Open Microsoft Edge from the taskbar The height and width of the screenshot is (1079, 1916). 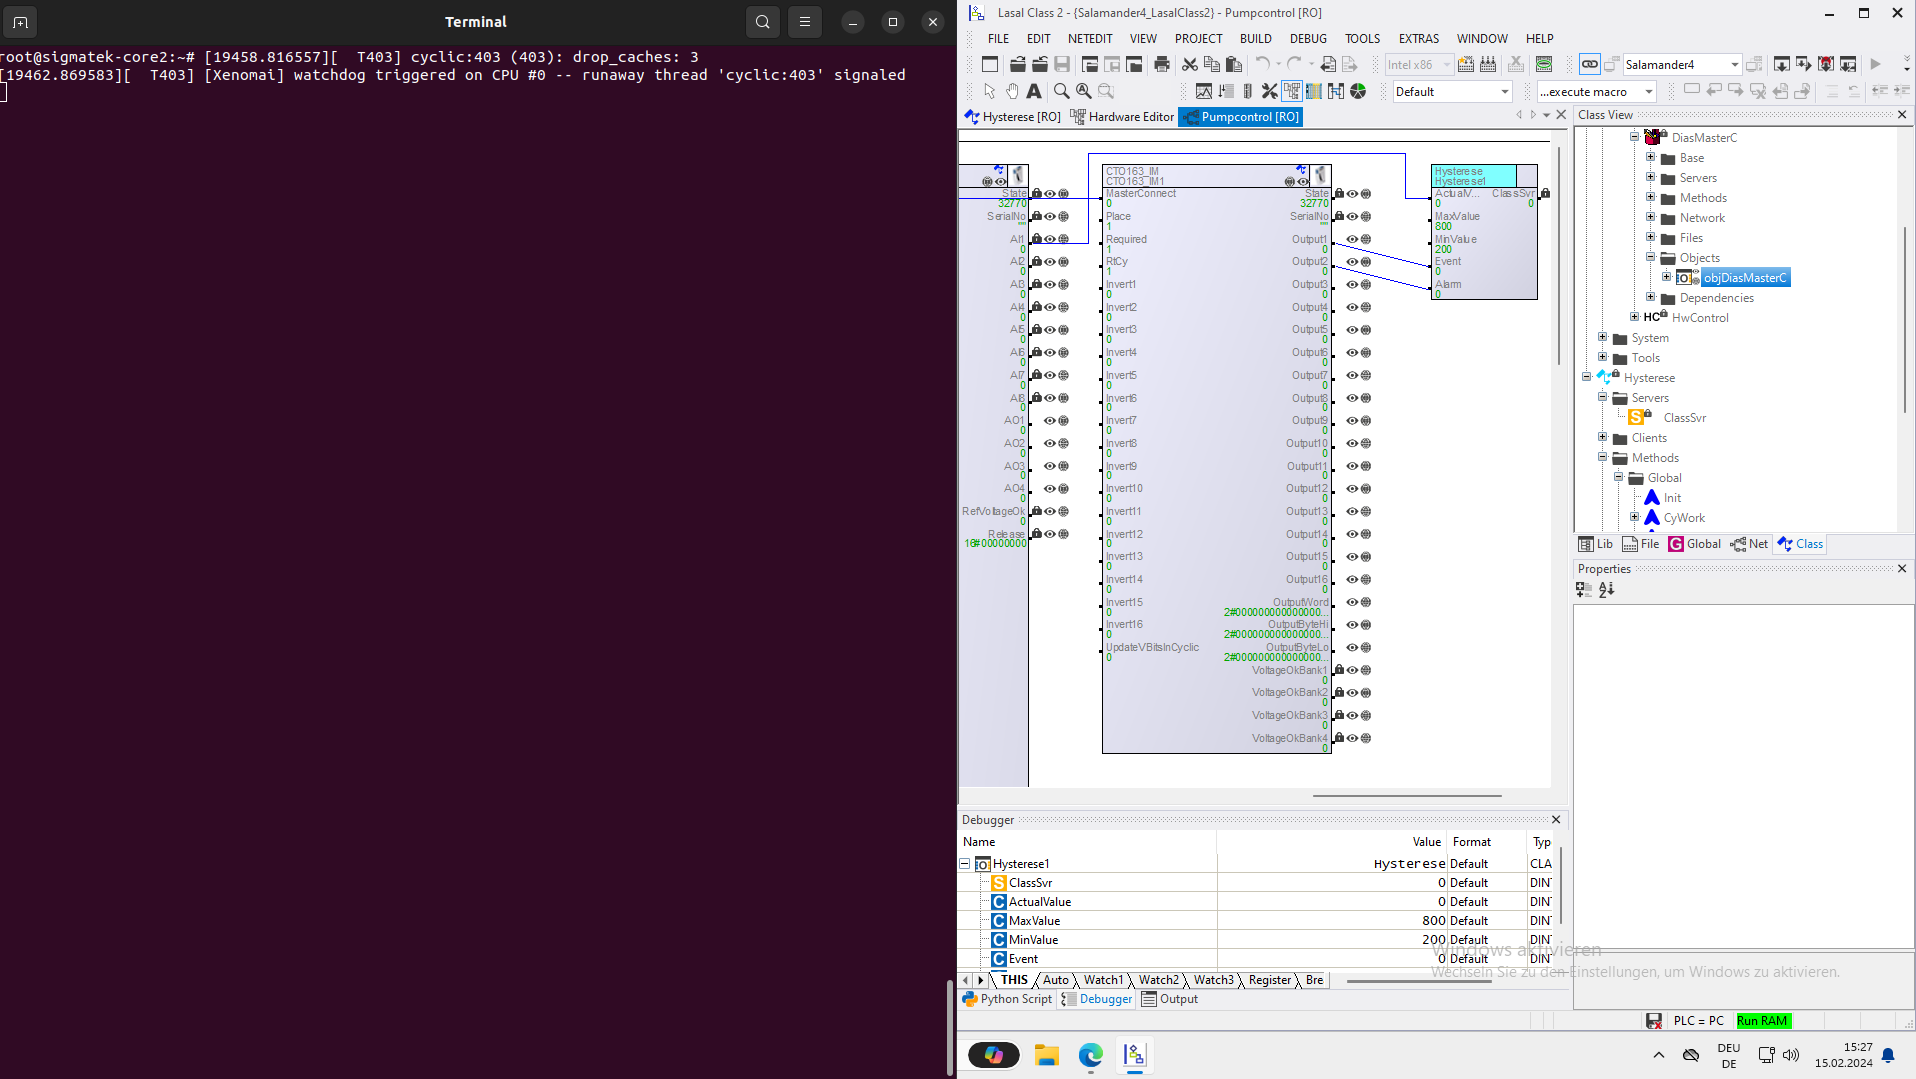tap(1090, 1055)
